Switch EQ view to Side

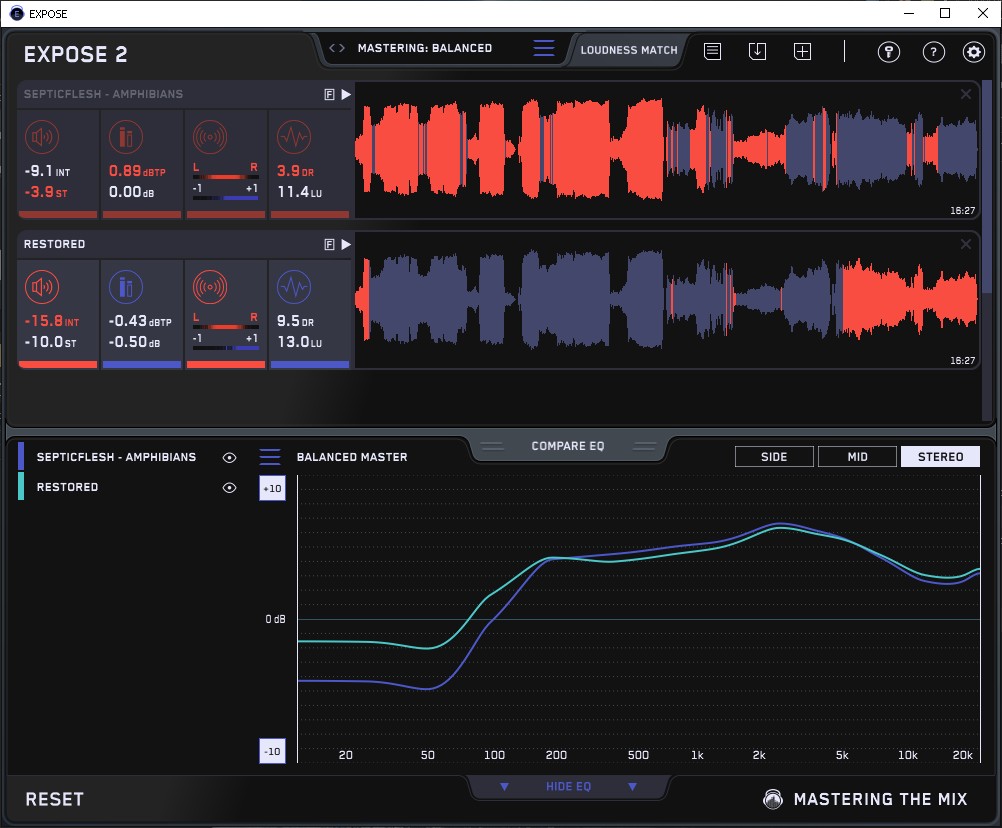(775, 457)
